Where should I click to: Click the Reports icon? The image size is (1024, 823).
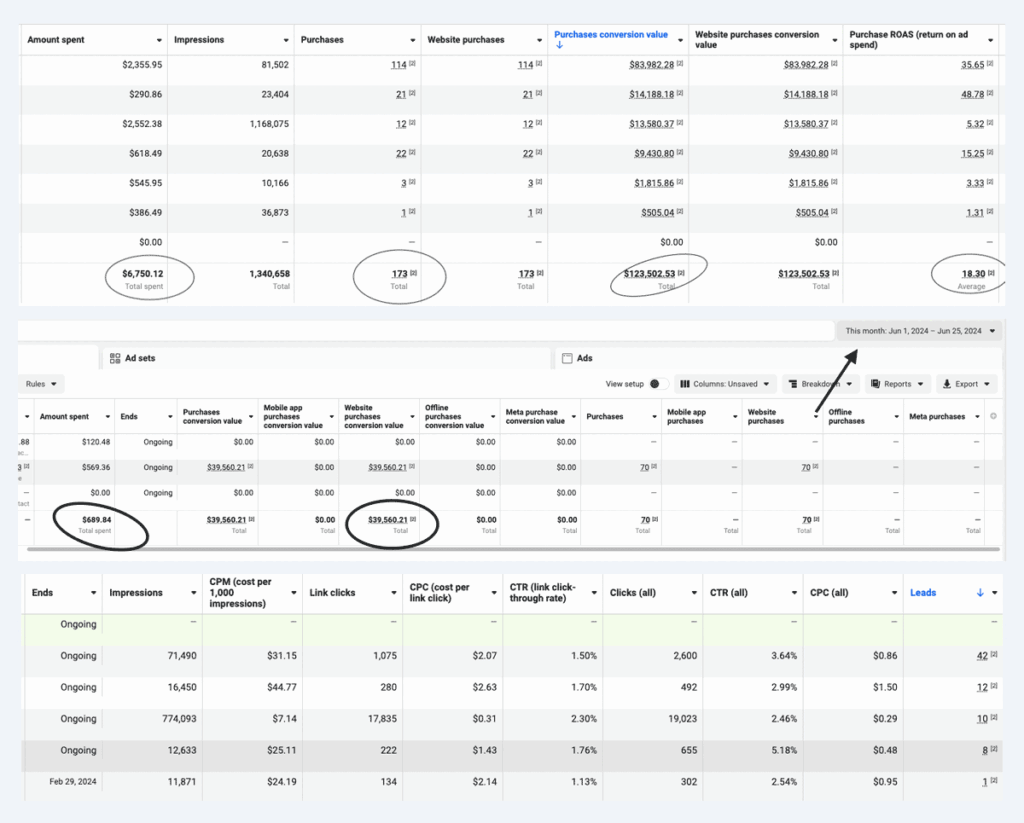875,384
